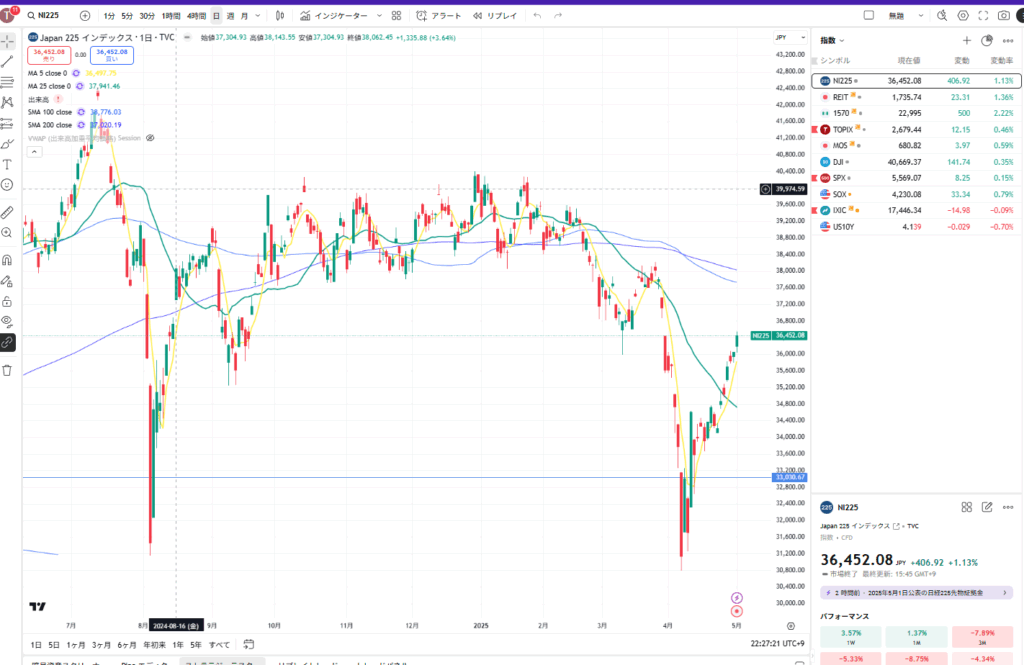The height and width of the screenshot is (665, 1024).
Task: Take a chart snapshot with camera
Action: point(1004,16)
